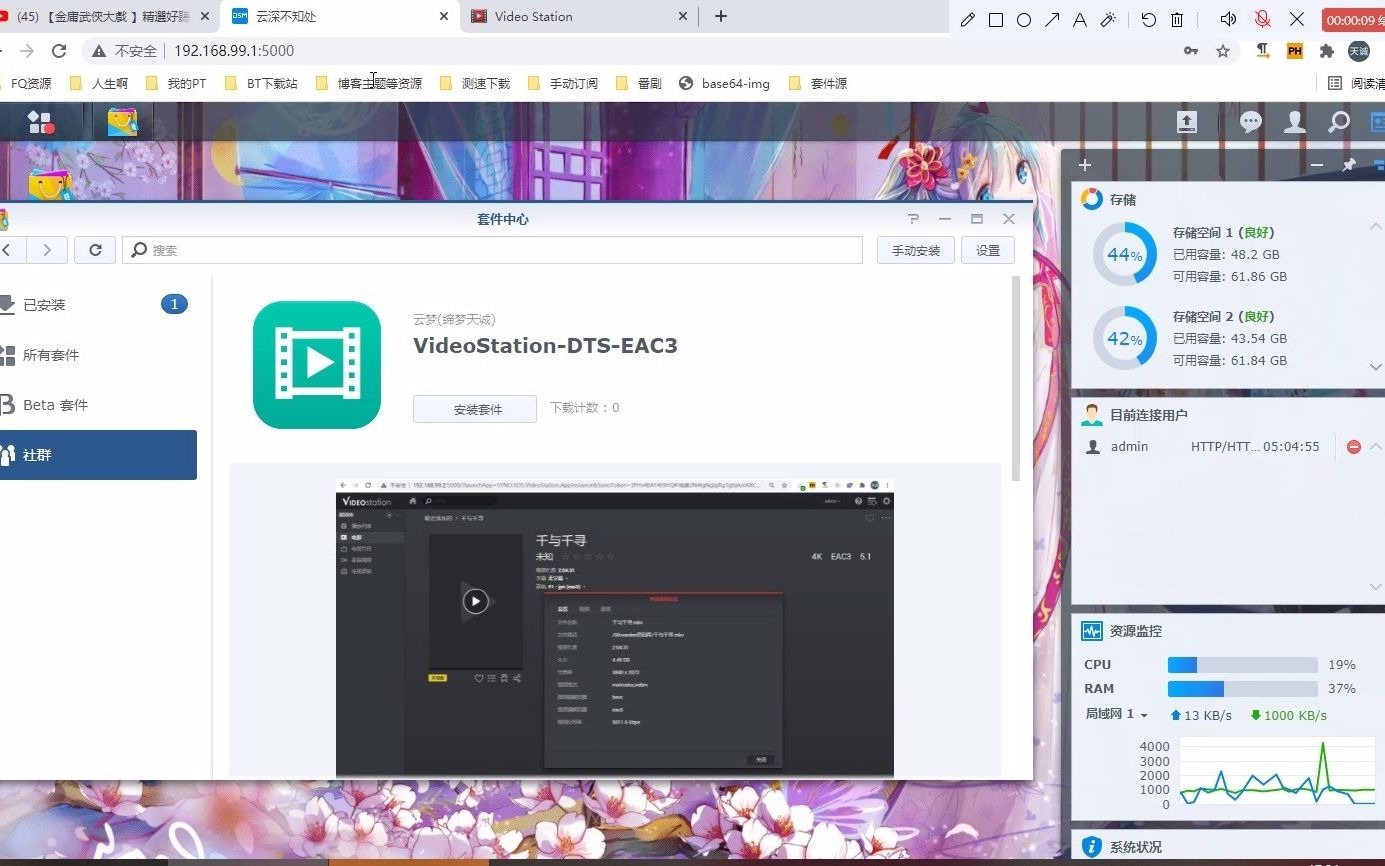Open the DSM upload queue icon
The width and height of the screenshot is (1385, 866).
point(1186,122)
